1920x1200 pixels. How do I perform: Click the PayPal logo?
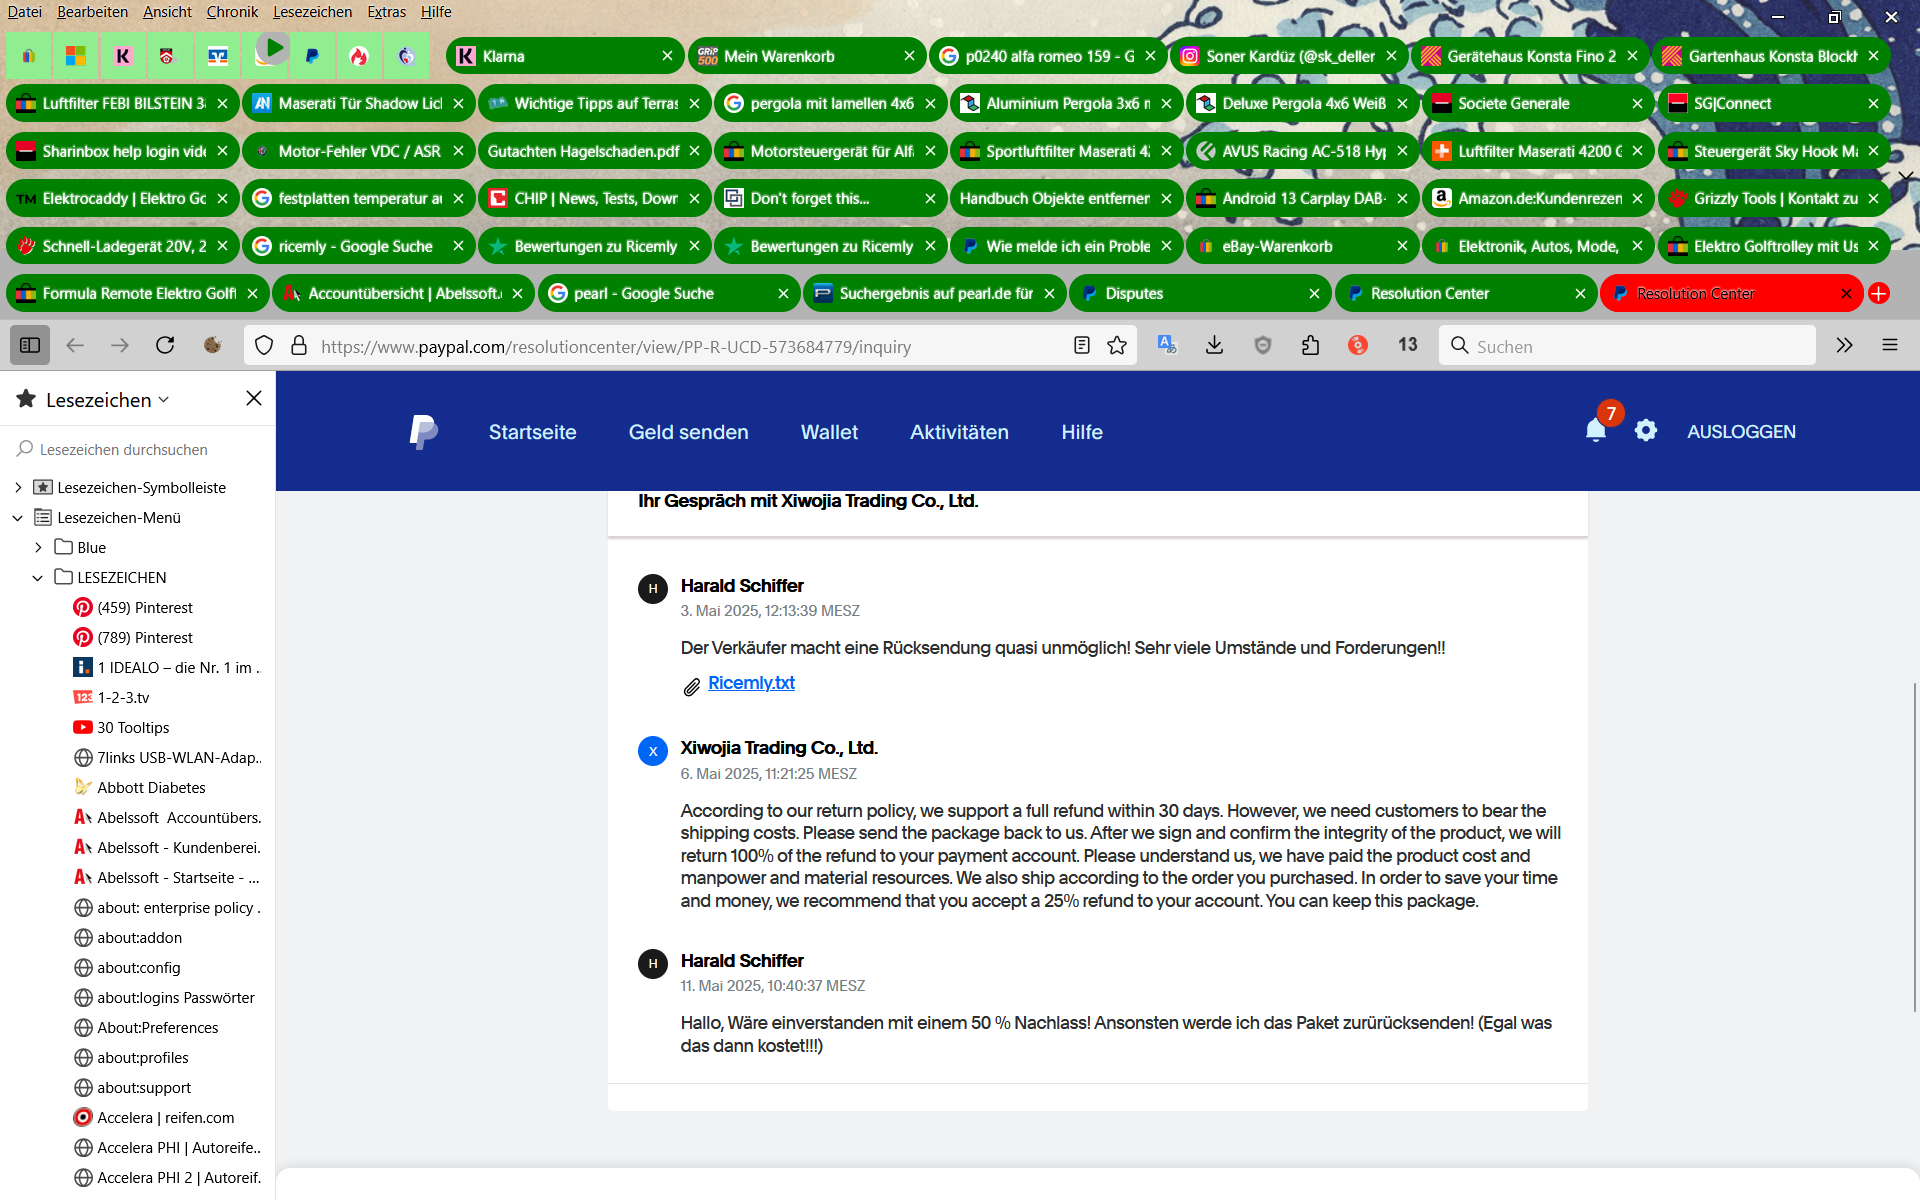coord(423,432)
